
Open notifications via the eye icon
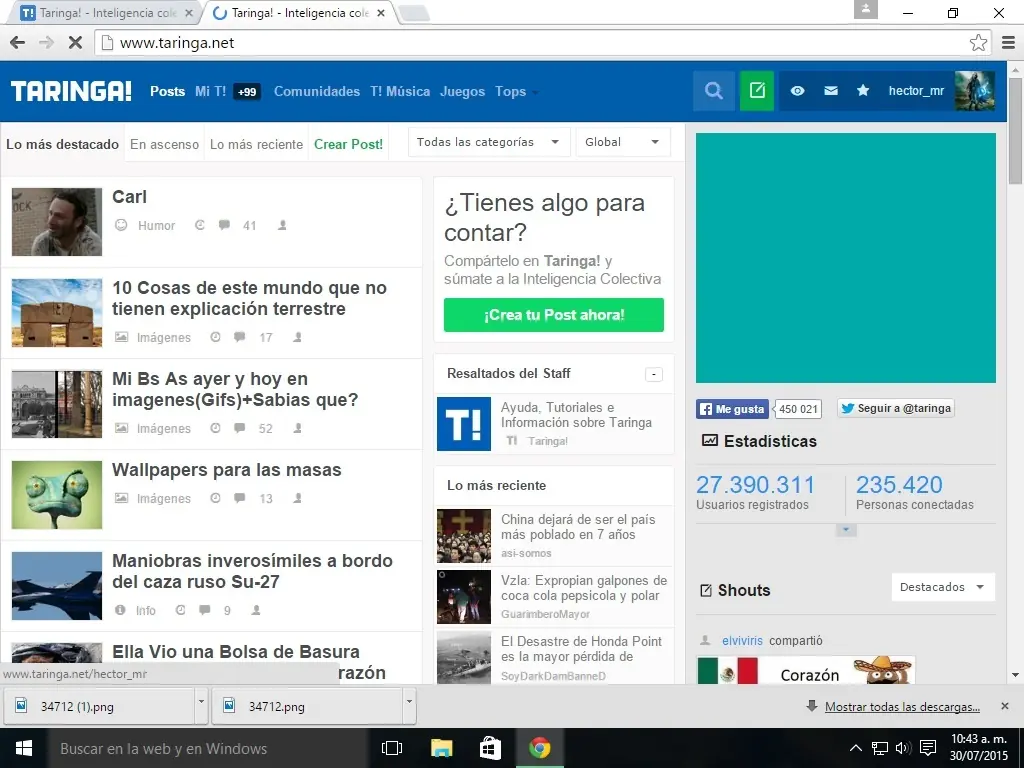pyautogui.click(x=797, y=91)
